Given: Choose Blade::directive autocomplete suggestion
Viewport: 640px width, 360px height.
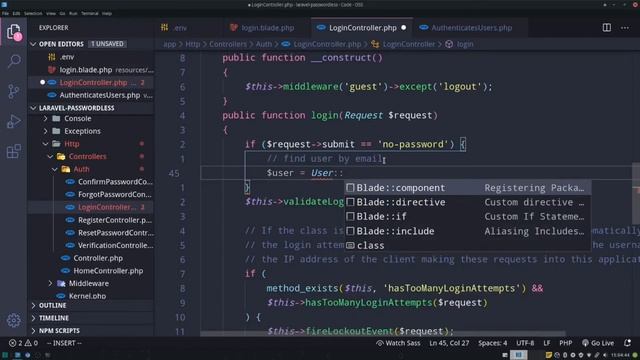Looking at the screenshot, I should tap(467, 202).
